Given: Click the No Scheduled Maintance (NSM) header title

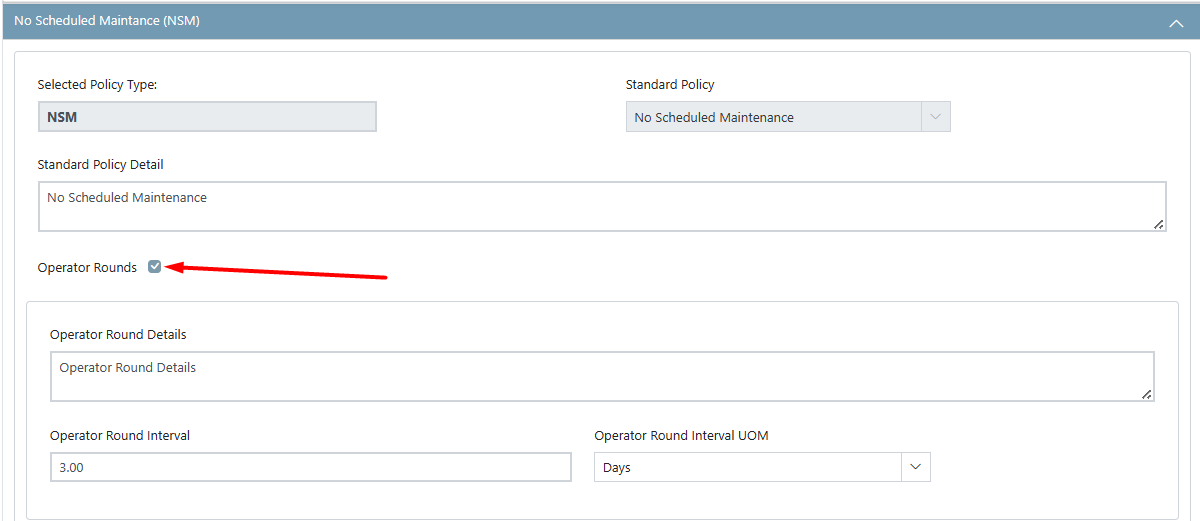Looking at the screenshot, I should point(107,20).
